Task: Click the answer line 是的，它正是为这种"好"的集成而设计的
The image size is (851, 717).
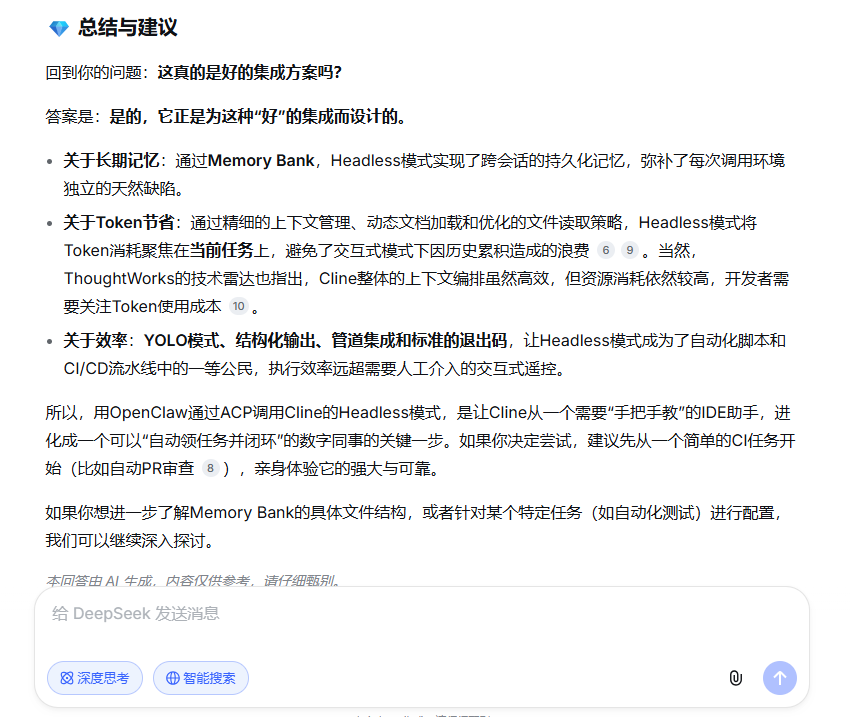Action: pos(257,117)
